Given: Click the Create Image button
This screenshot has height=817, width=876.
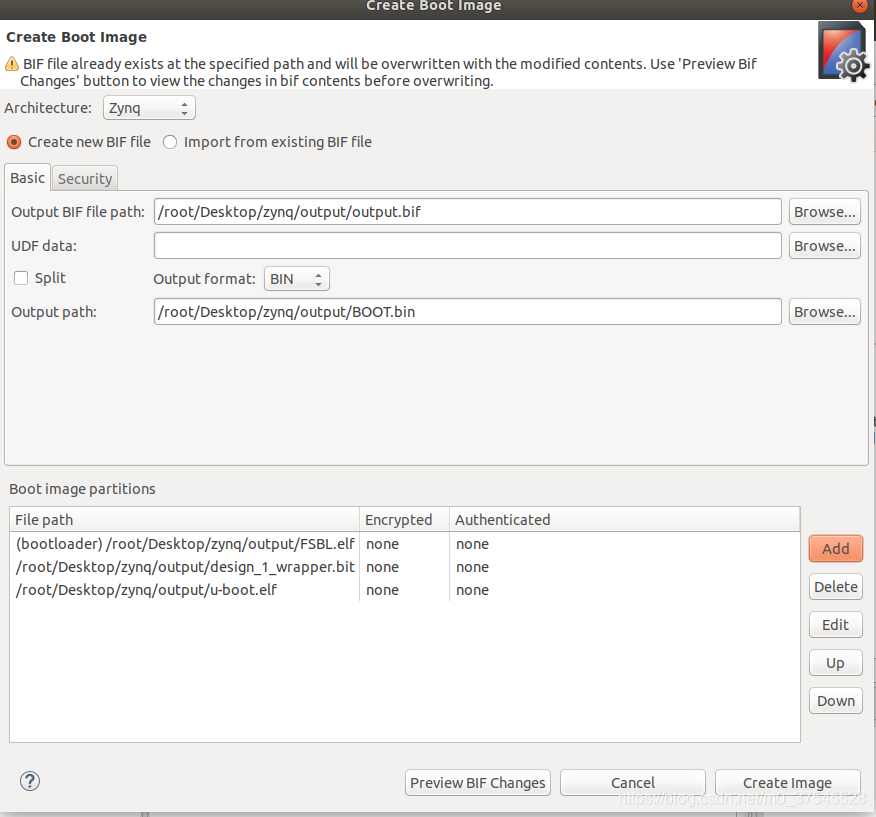Looking at the screenshot, I should pyautogui.click(x=788, y=783).
